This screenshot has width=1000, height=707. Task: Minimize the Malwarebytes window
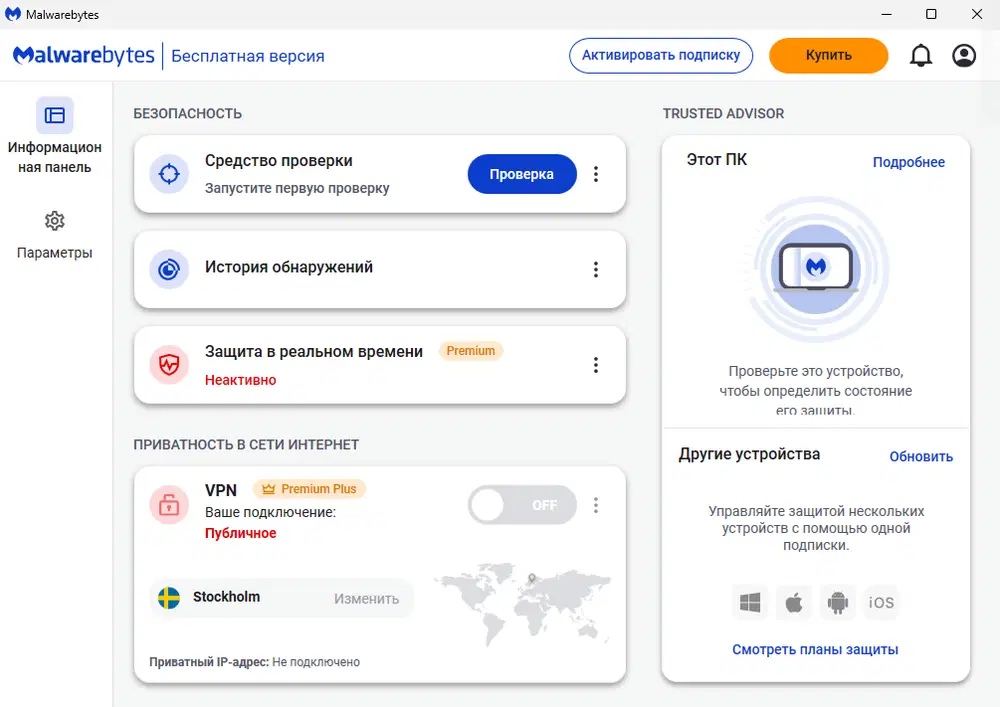(x=886, y=14)
